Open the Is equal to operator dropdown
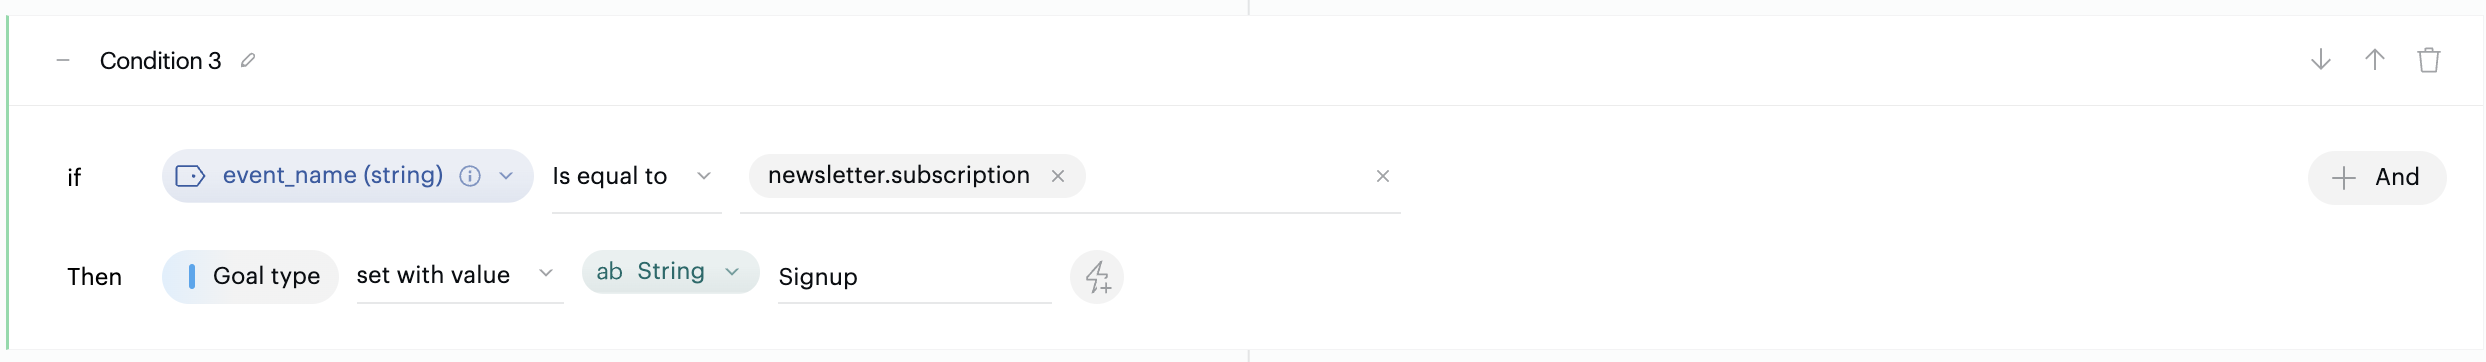The height and width of the screenshot is (362, 2486). click(x=636, y=177)
